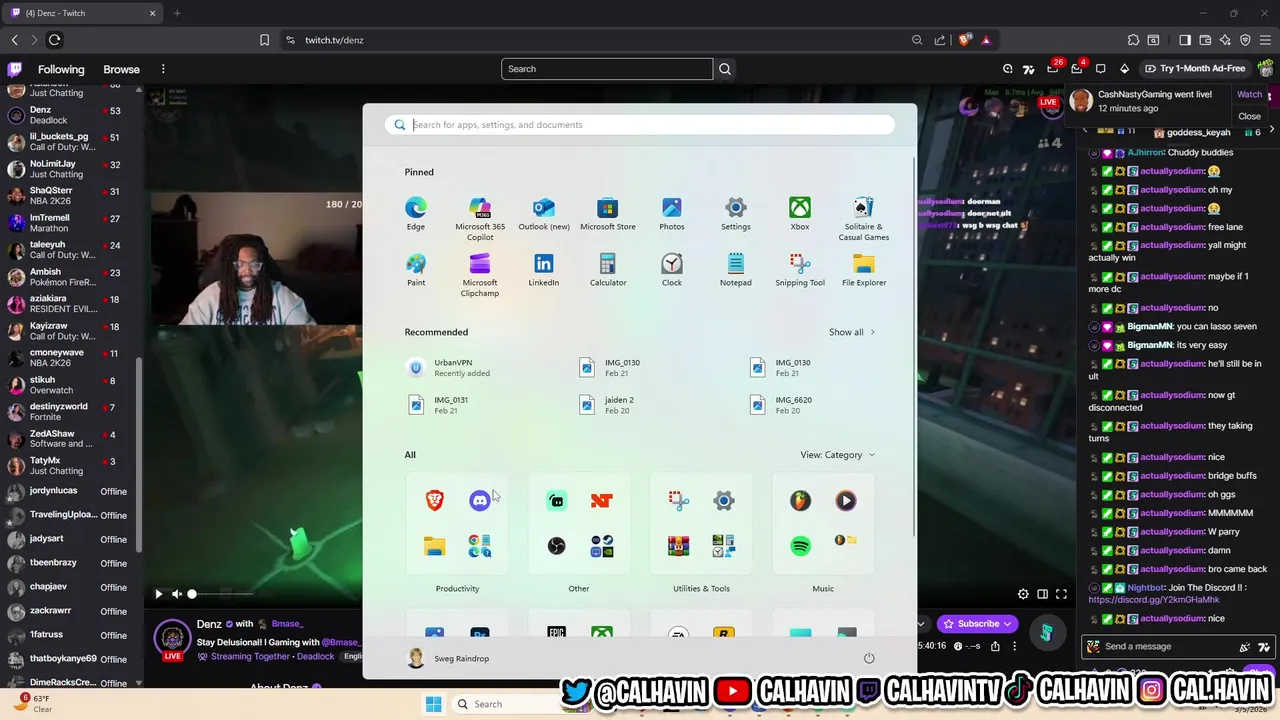Open Discord in Productivity group

click(480, 500)
